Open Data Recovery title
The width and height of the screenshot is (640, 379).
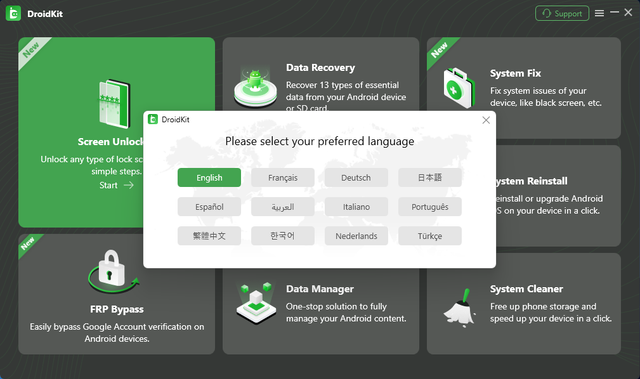(x=320, y=68)
